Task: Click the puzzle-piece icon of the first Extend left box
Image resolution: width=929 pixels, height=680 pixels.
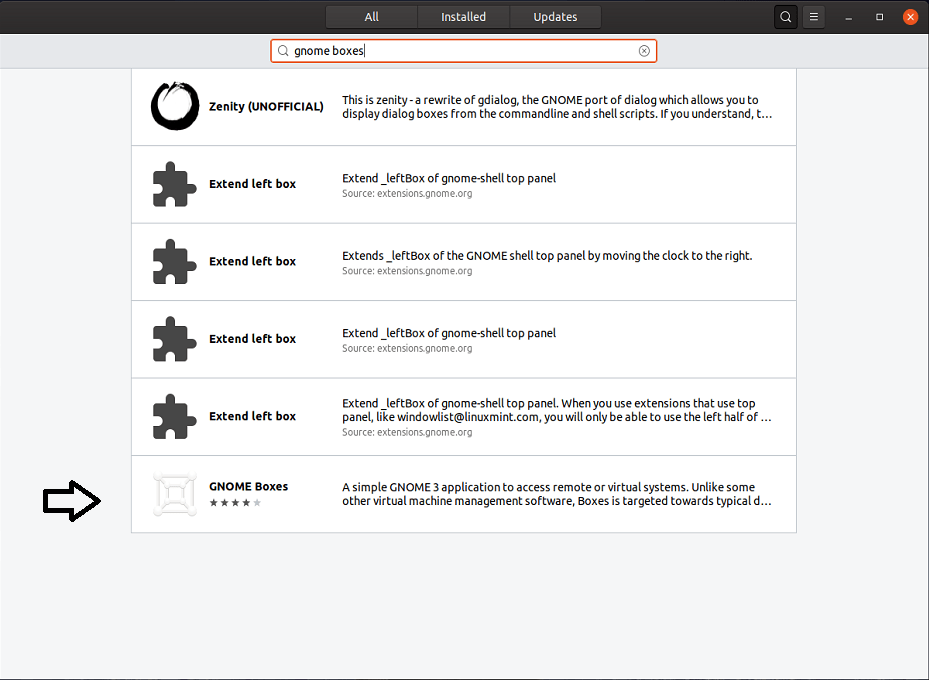Action: pos(174,184)
